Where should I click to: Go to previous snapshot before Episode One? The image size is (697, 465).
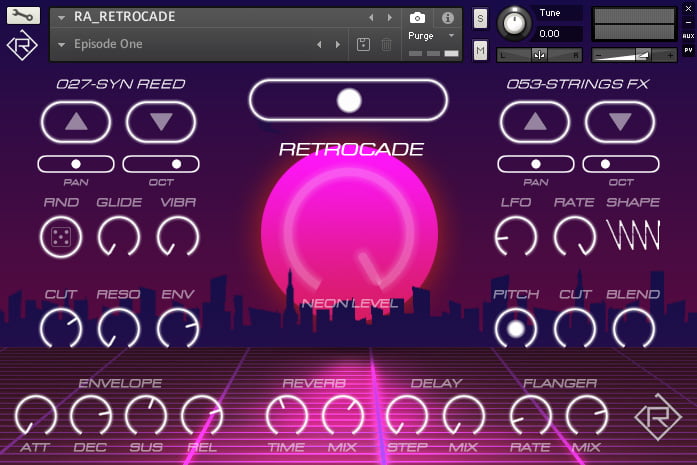coord(320,44)
